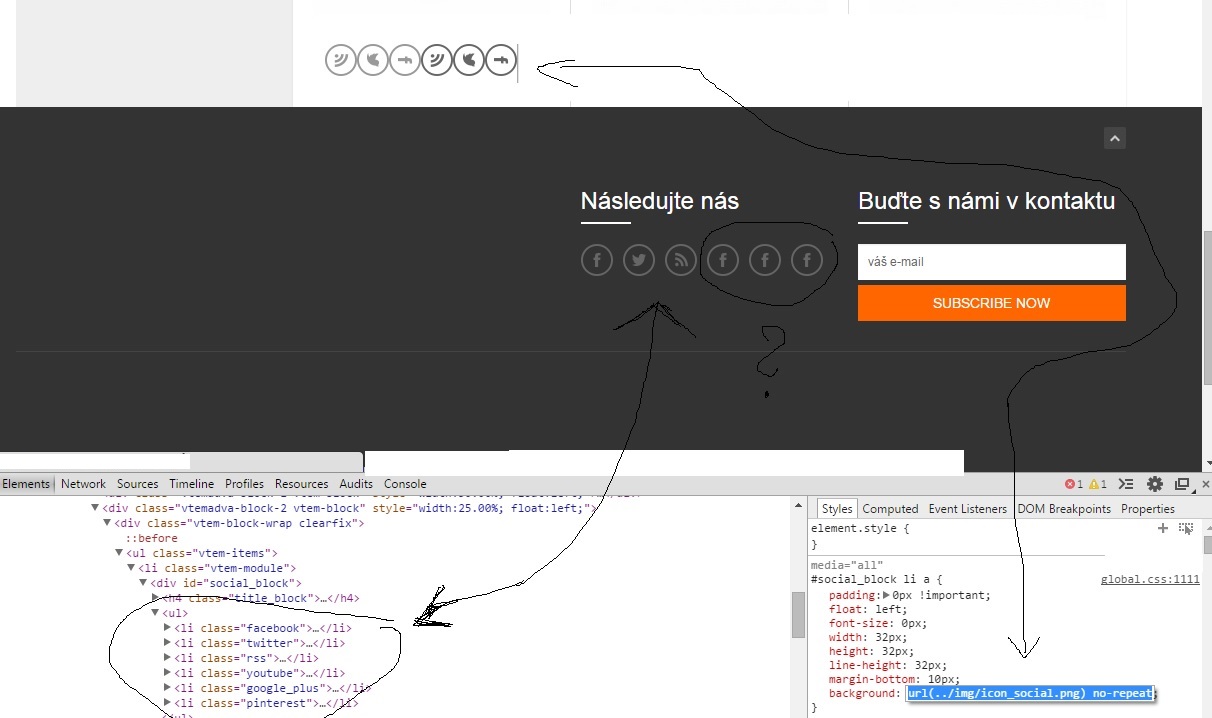Toggle element state with the dotted cursor icon
This screenshot has height=718, width=1212.
click(1186, 528)
